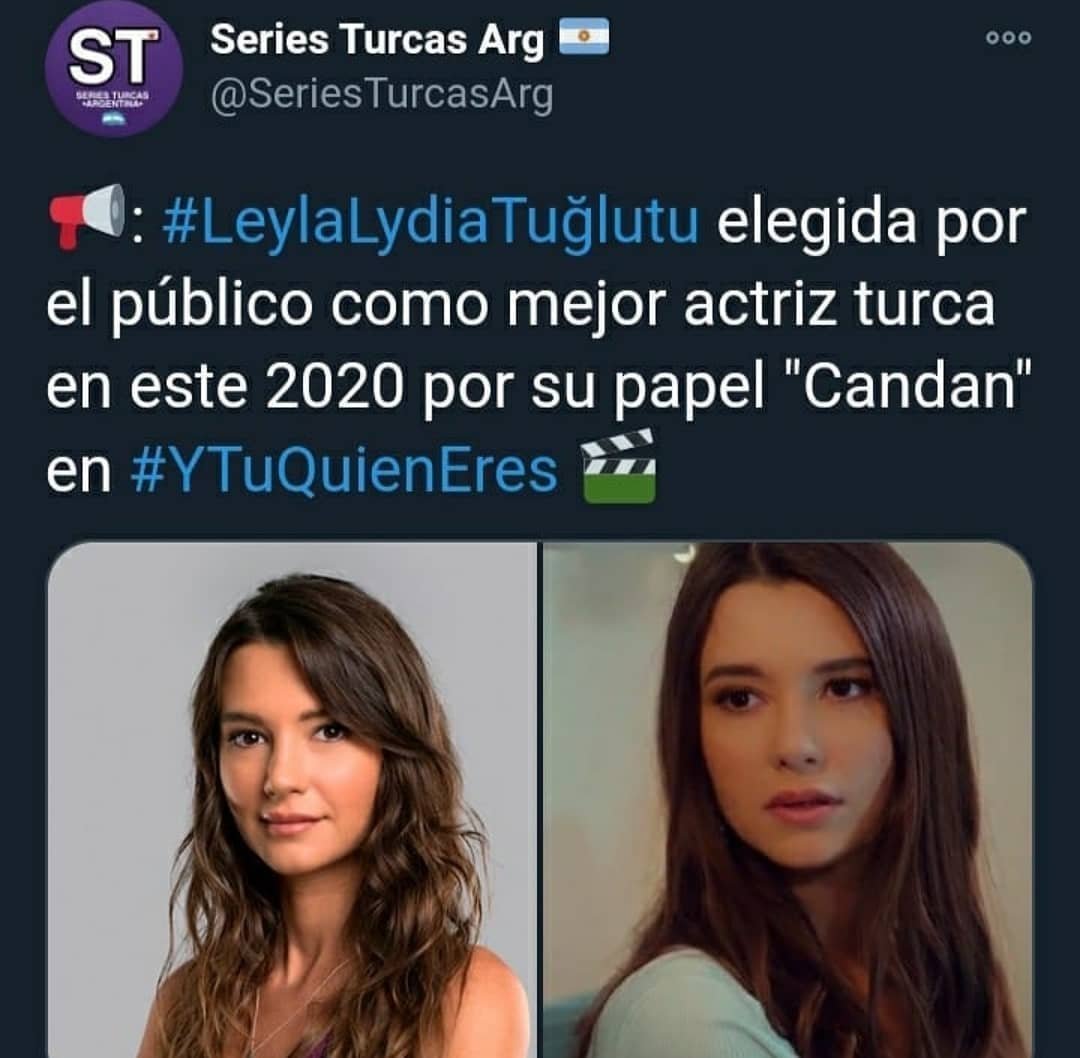Viewport: 1080px width, 1058px height.
Task: Click the Argentina flag emoji beside the name
Action: click(x=583, y=37)
